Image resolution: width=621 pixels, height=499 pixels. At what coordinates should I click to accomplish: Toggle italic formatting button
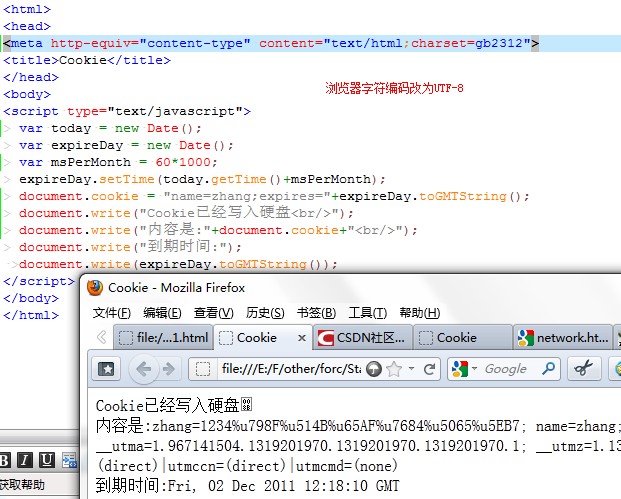click(26, 461)
